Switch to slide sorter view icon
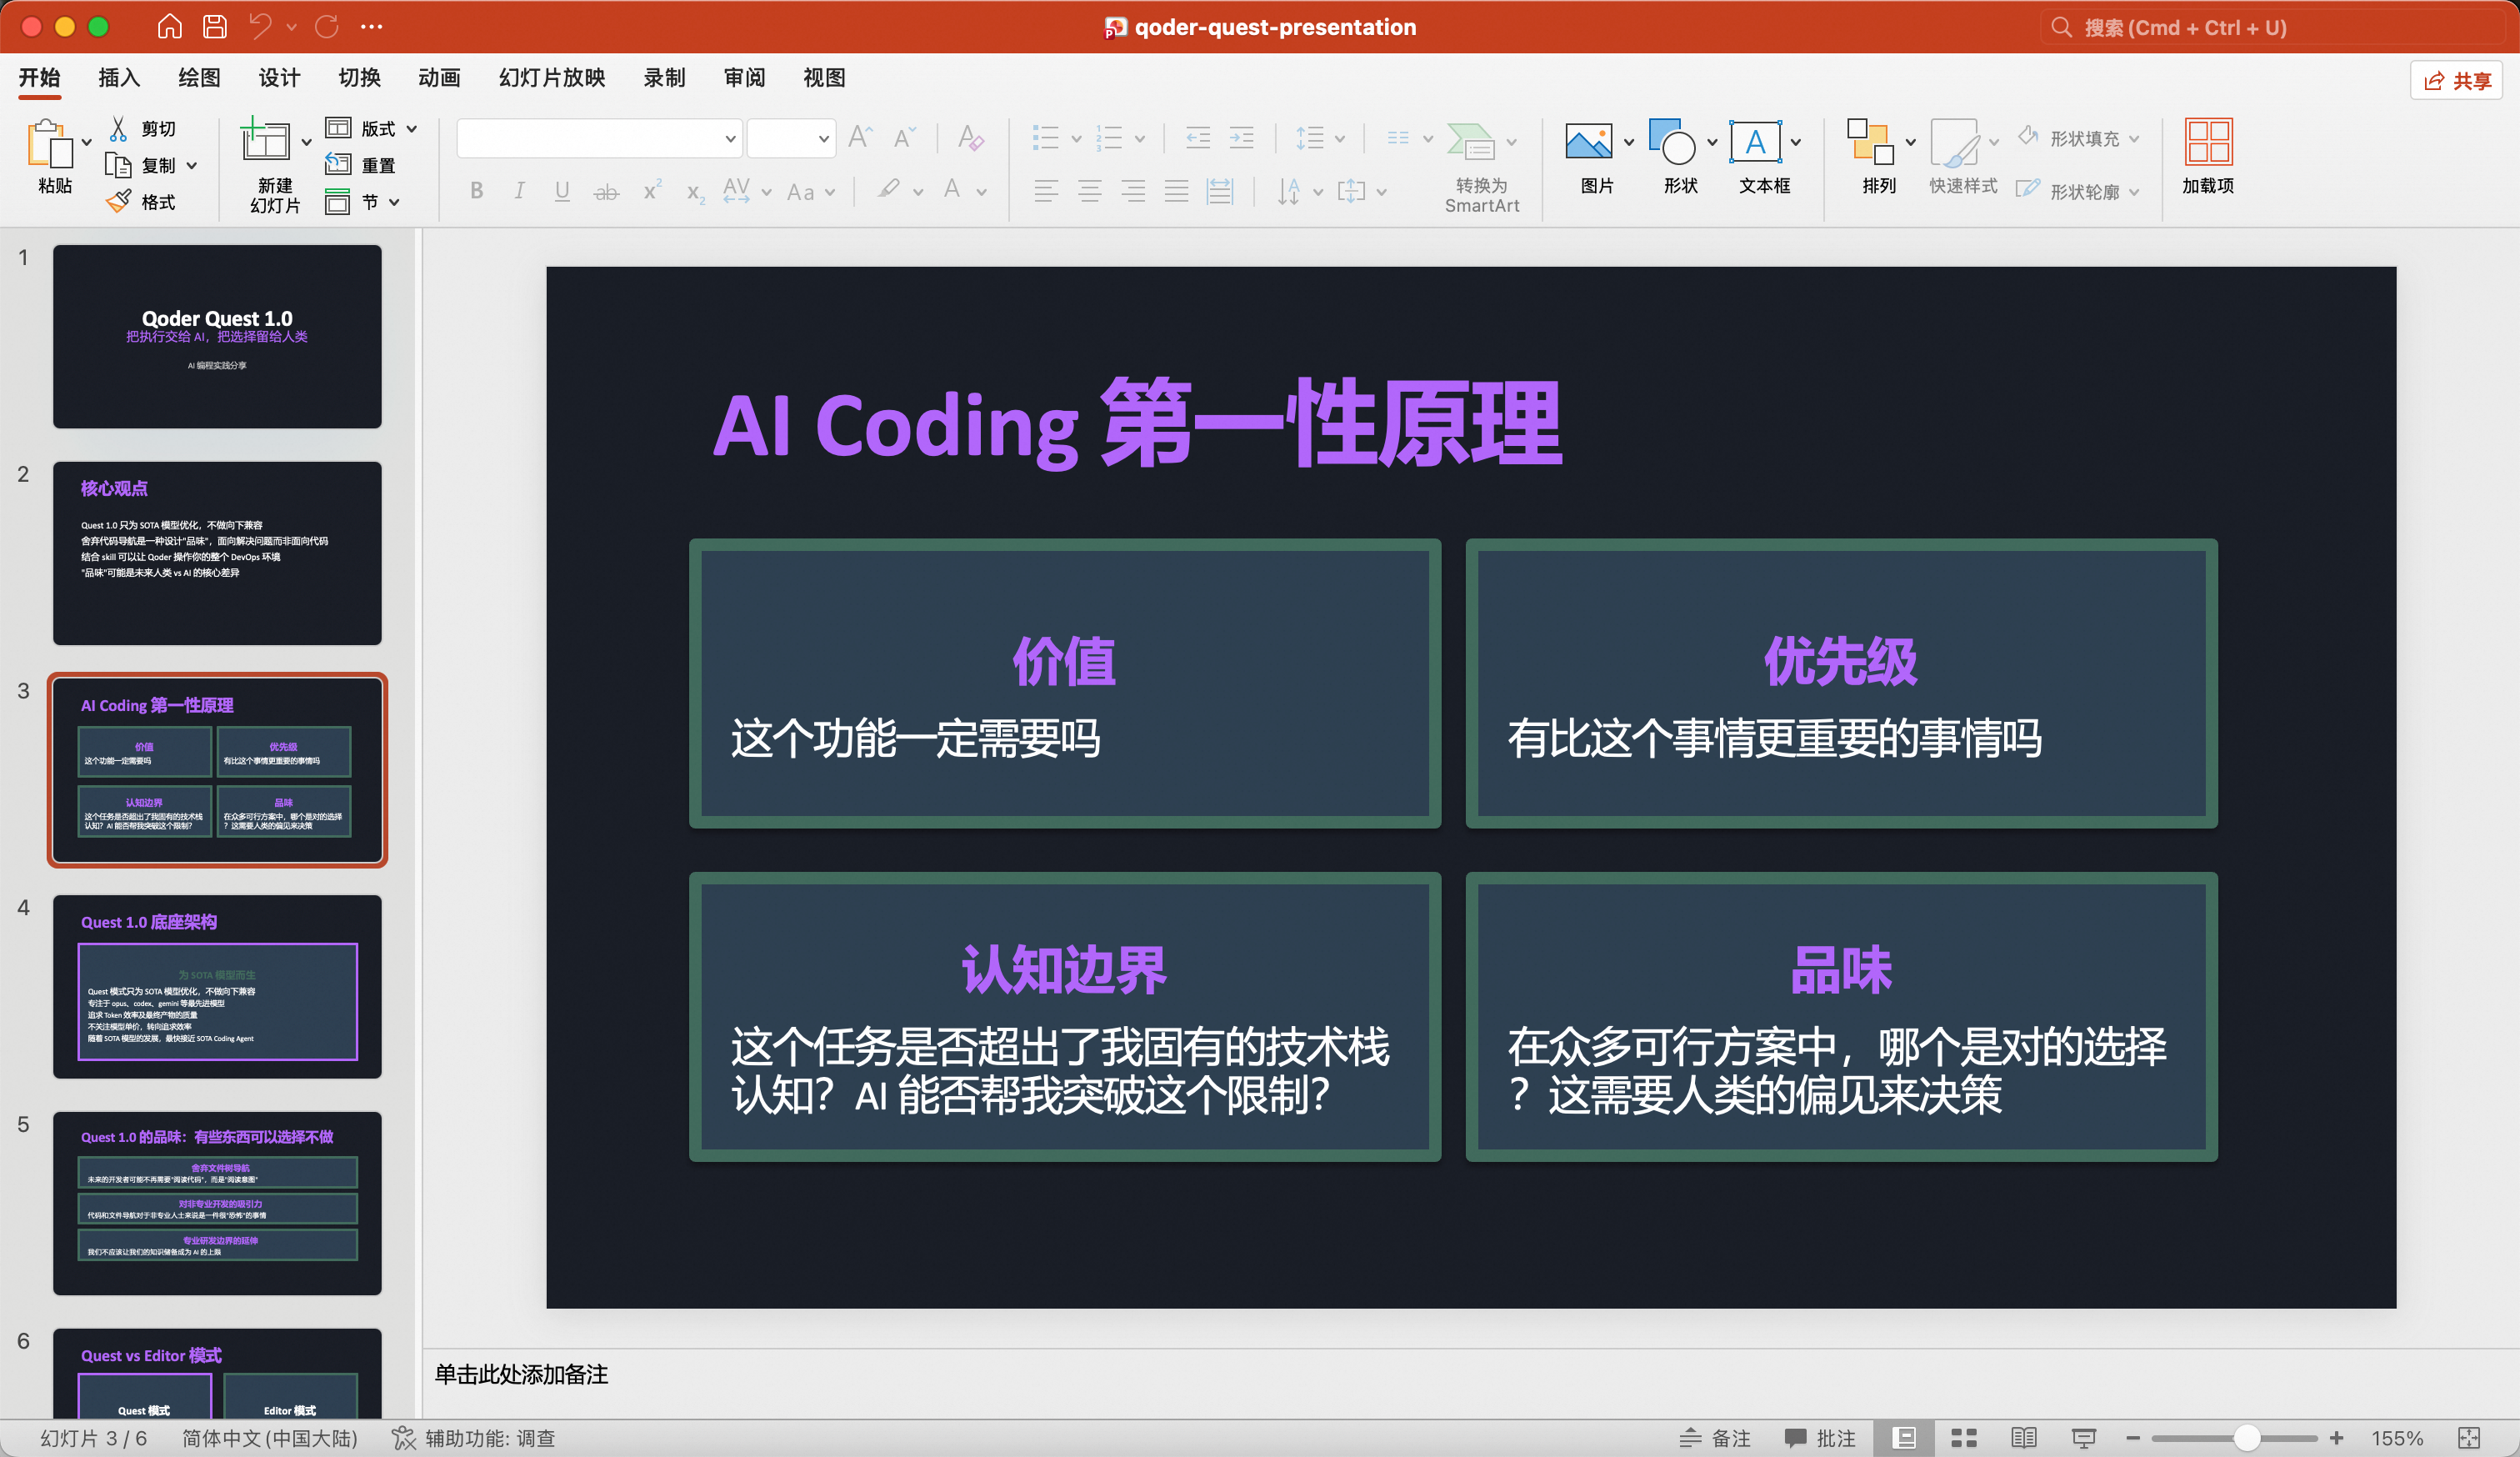The width and height of the screenshot is (2520, 1457). (x=1964, y=1438)
